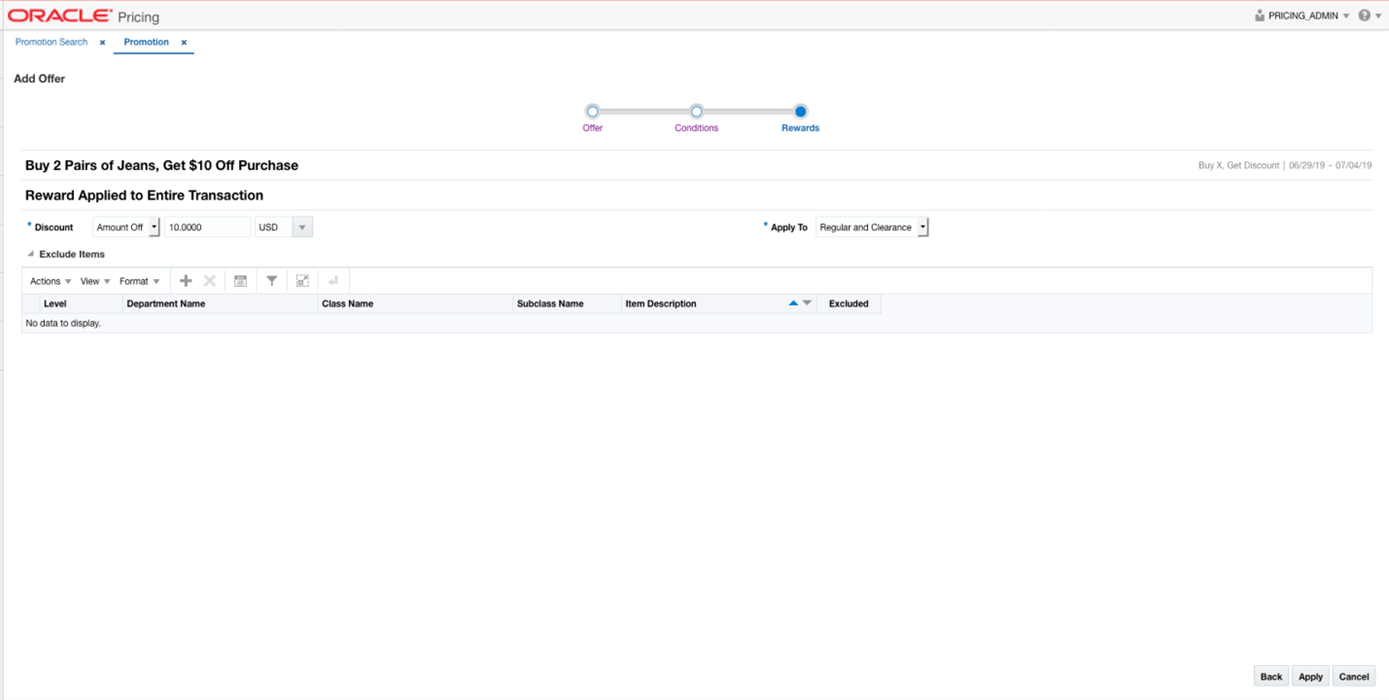The height and width of the screenshot is (700, 1389).
Task: Click the sort ascending arrow on Item Description
Action: click(793, 303)
